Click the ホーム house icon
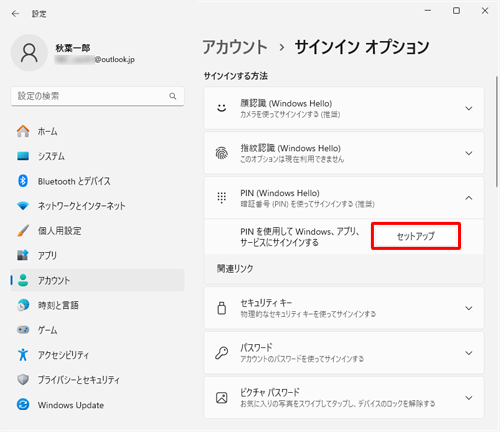Viewport: 500px width, 432px height. [23, 131]
